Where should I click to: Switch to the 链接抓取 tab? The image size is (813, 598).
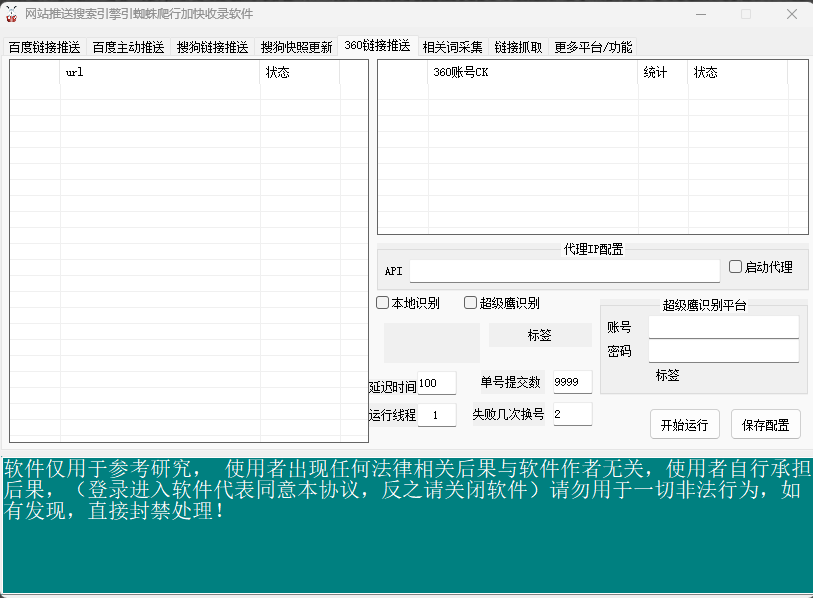coord(518,47)
